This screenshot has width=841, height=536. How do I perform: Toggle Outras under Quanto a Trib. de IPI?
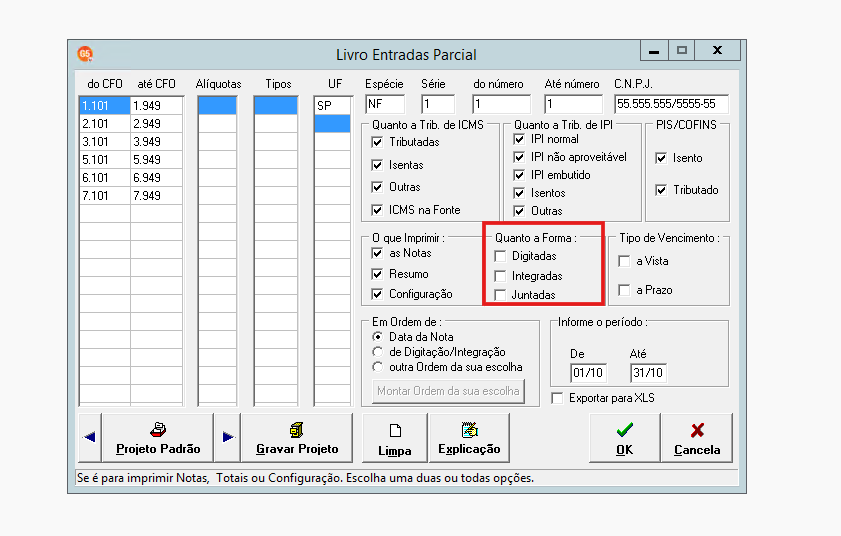point(519,211)
